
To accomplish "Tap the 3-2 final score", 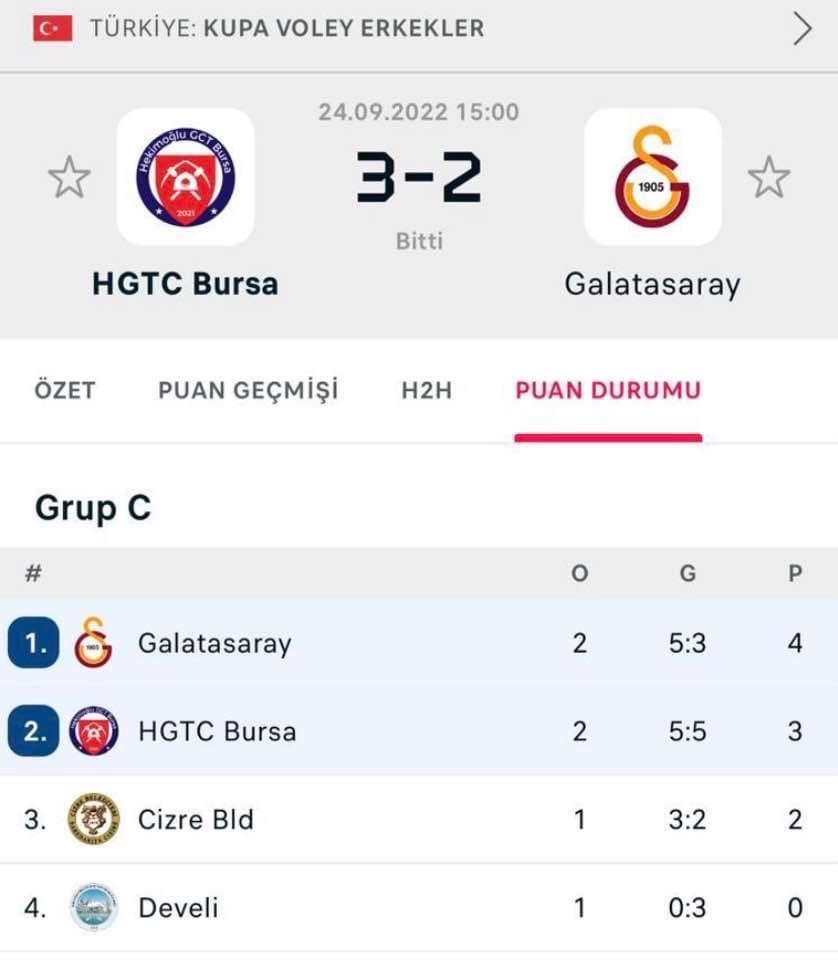I will point(419,177).
